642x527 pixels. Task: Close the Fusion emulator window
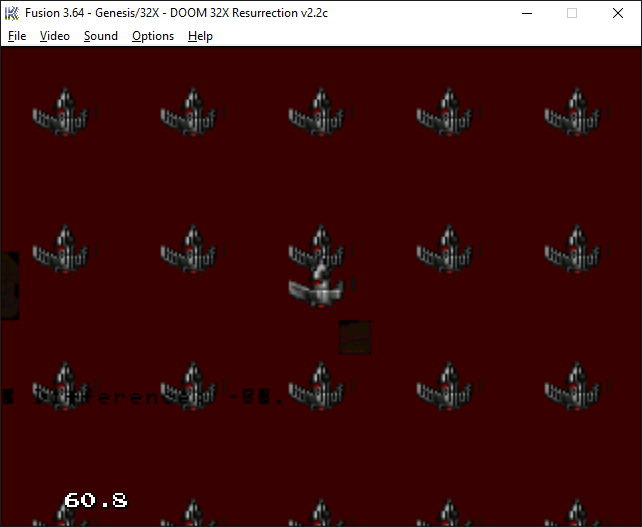pyautogui.click(x=618, y=13)
